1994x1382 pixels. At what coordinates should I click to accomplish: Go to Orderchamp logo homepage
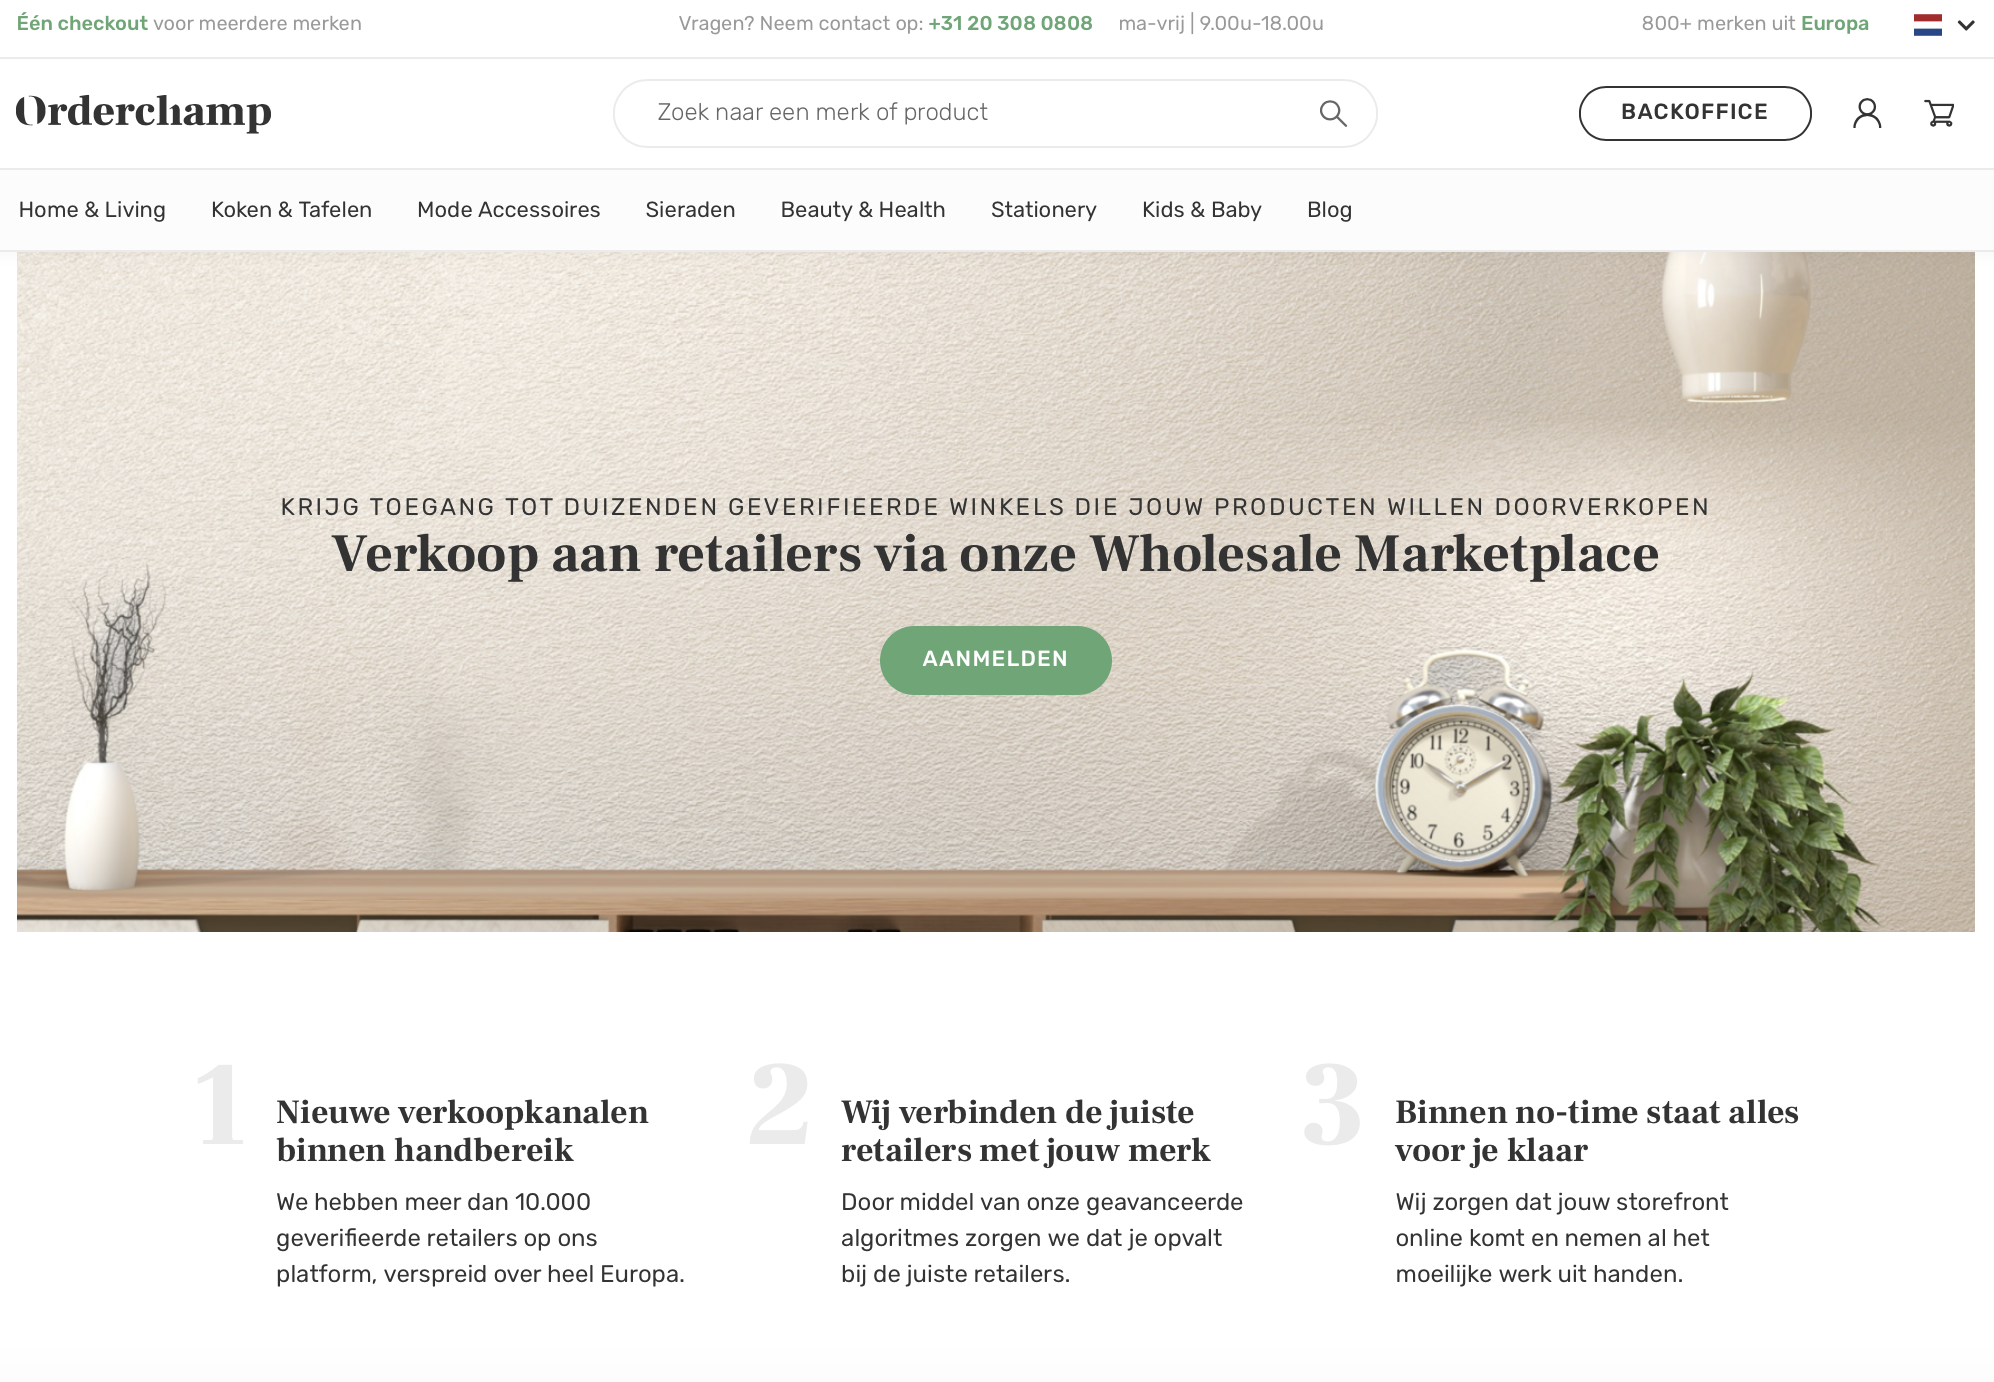point(143,112)
